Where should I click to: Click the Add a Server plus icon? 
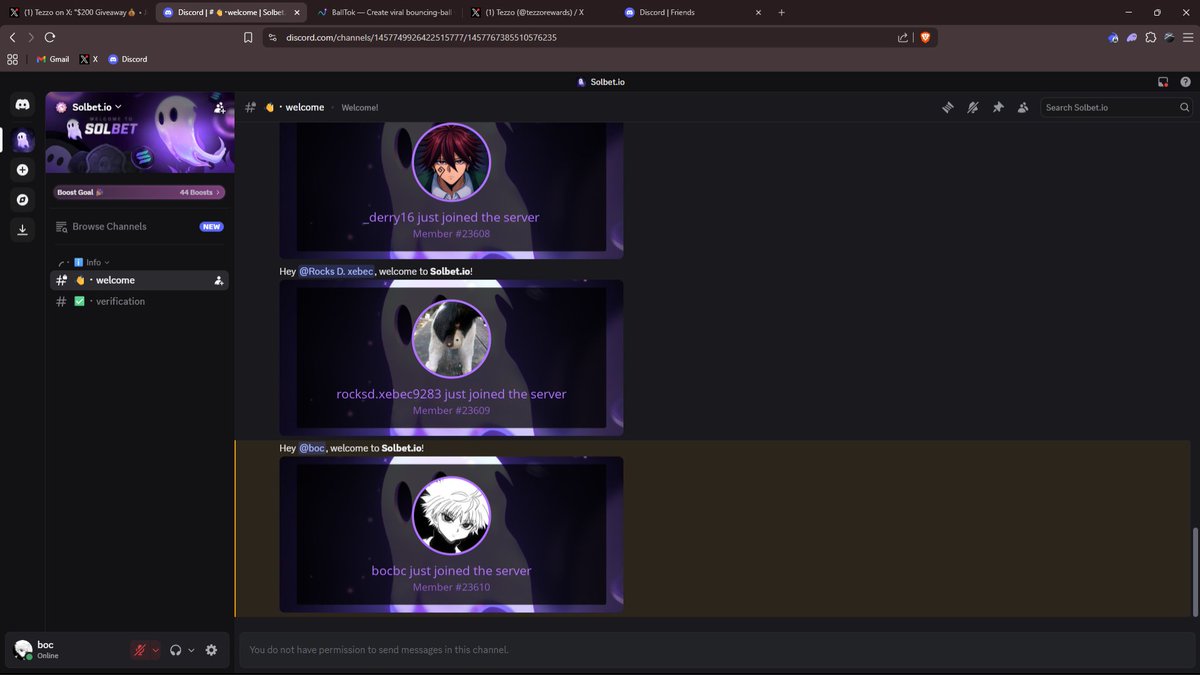(22, 171)
